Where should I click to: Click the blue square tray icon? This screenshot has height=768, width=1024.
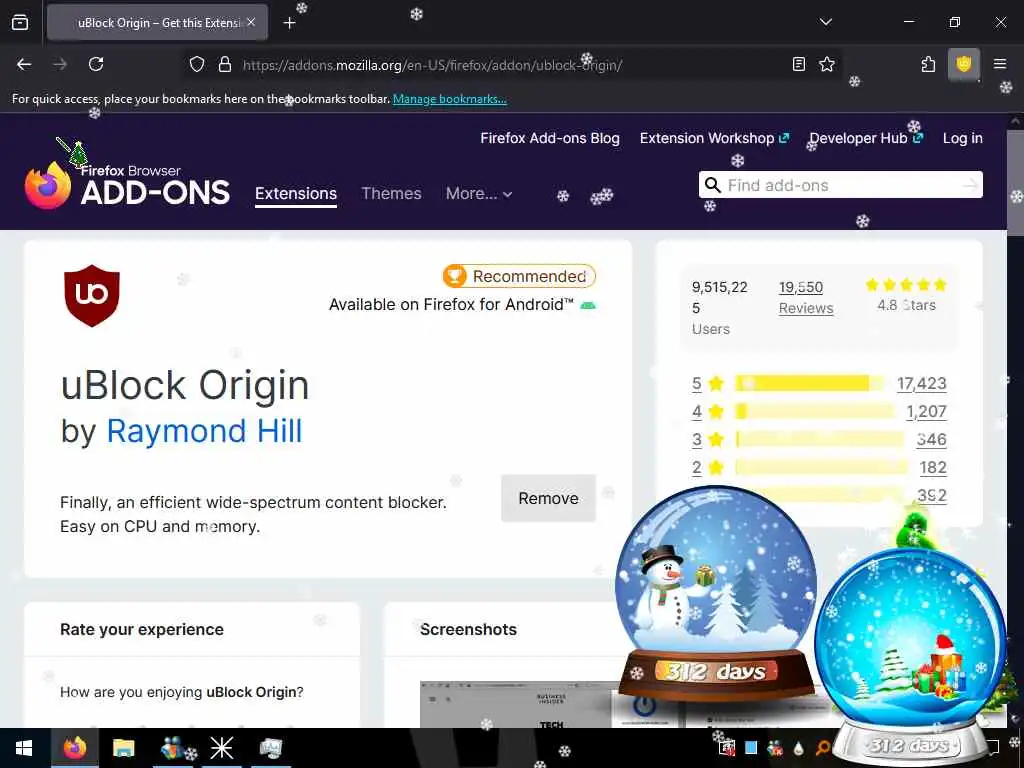(751, 748)
